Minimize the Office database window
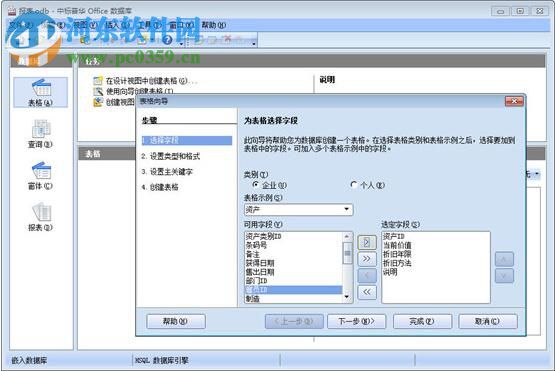This screenshot has width=555, height=371. 500,11
